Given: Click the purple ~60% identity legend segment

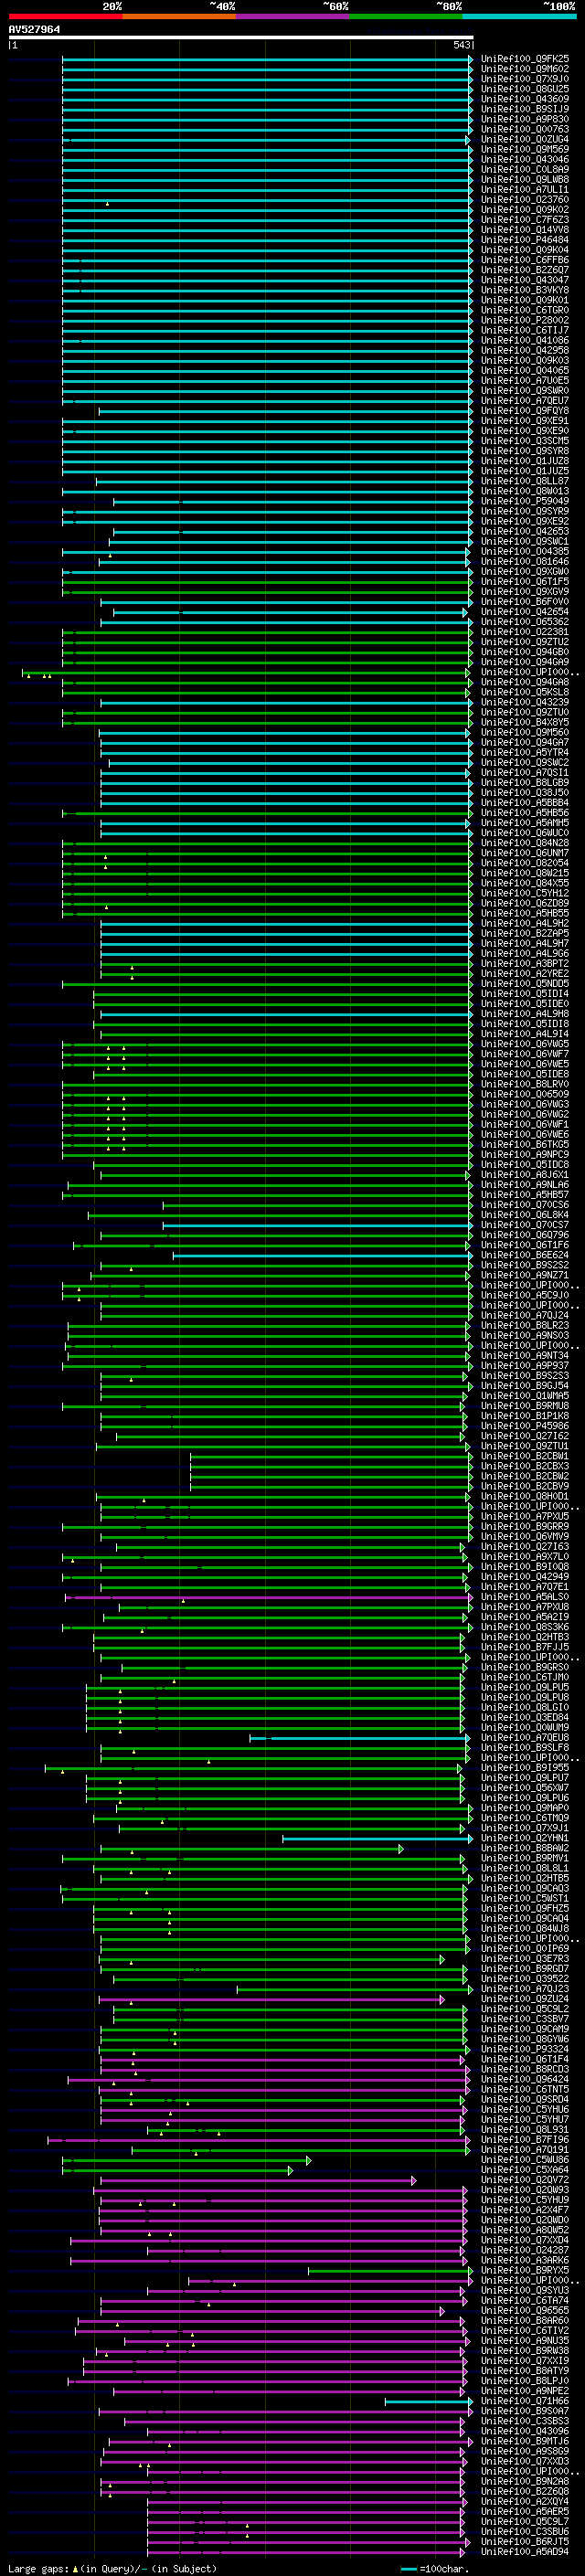Looking at the screenshot, I should pyautogui.click(x=293, y=16).
